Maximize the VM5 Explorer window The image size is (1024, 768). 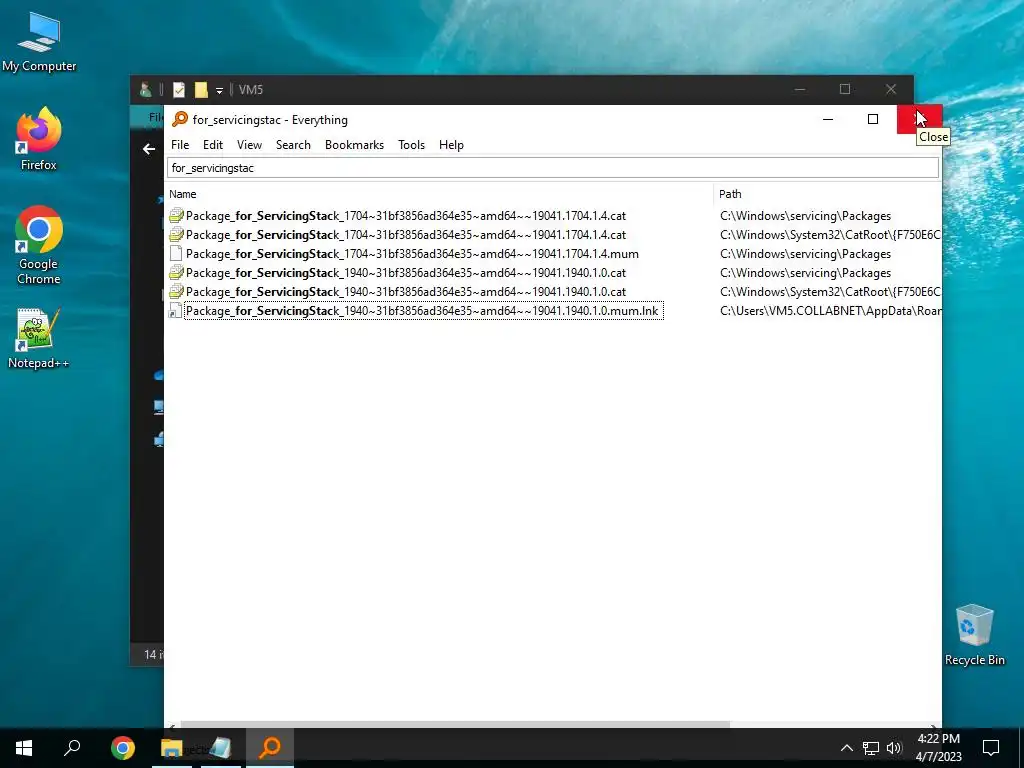844,89
